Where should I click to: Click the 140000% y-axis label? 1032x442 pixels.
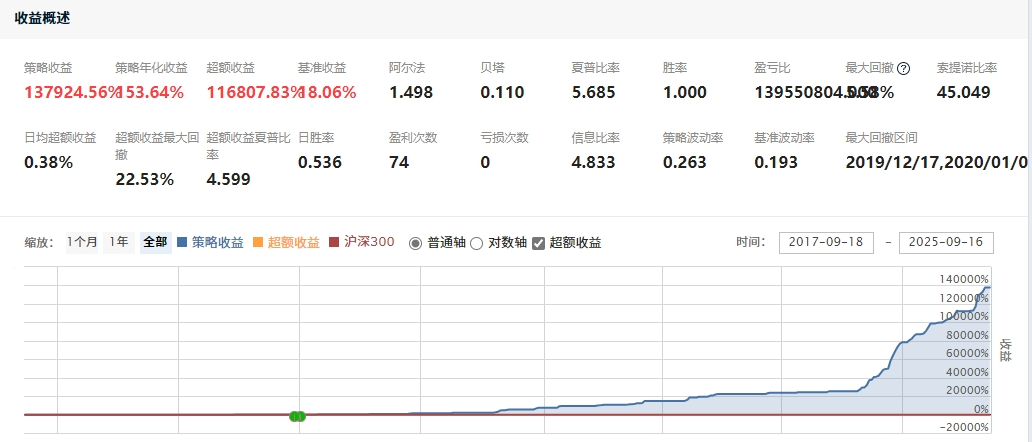(x=964, y=280)
